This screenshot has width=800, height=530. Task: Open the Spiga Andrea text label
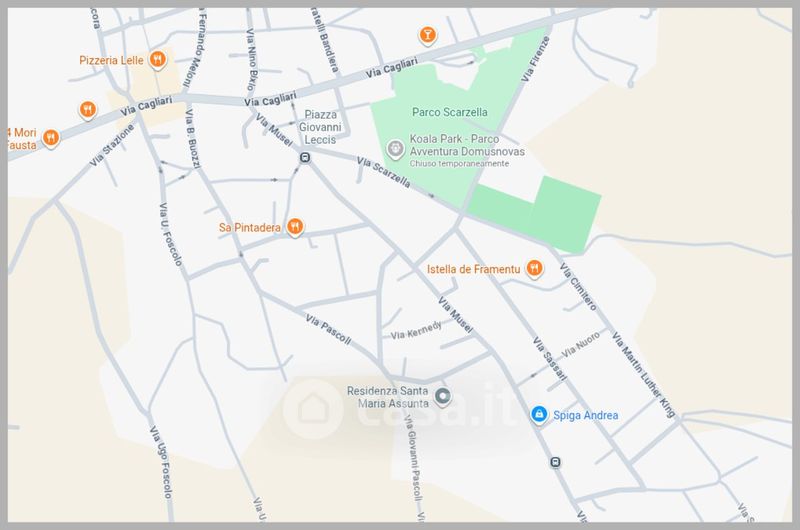586,415
